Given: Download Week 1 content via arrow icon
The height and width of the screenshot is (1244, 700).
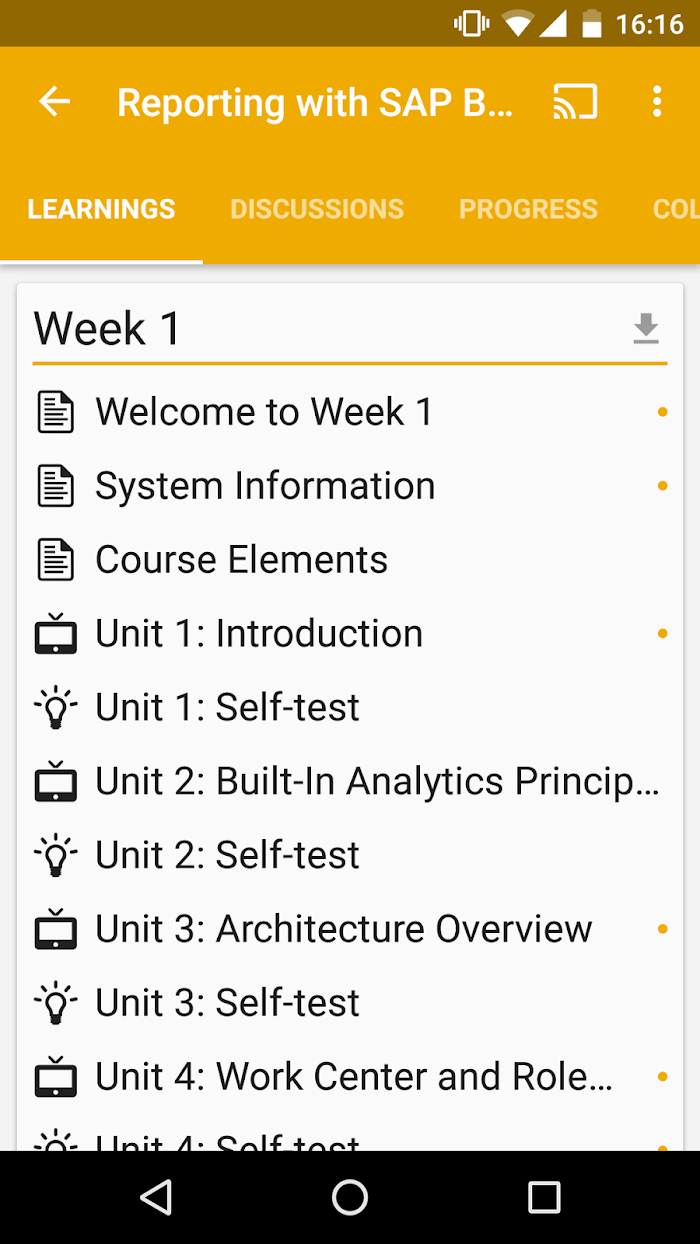Looking at the screenshot, I should click(x=646, y=328).
